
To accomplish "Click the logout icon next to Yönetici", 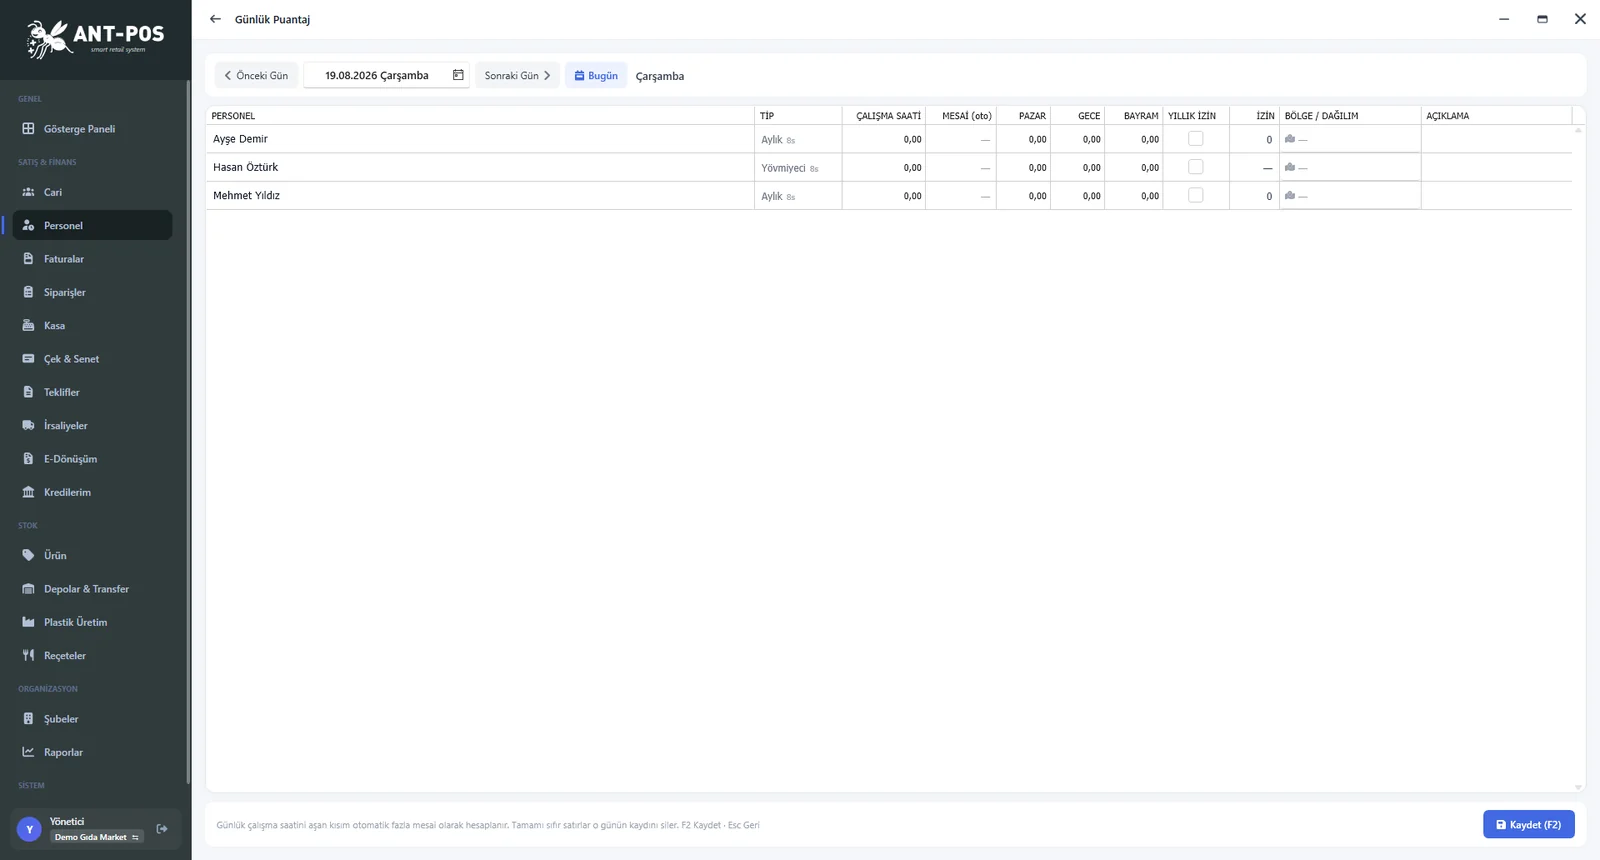I will (x=162, y=829).
